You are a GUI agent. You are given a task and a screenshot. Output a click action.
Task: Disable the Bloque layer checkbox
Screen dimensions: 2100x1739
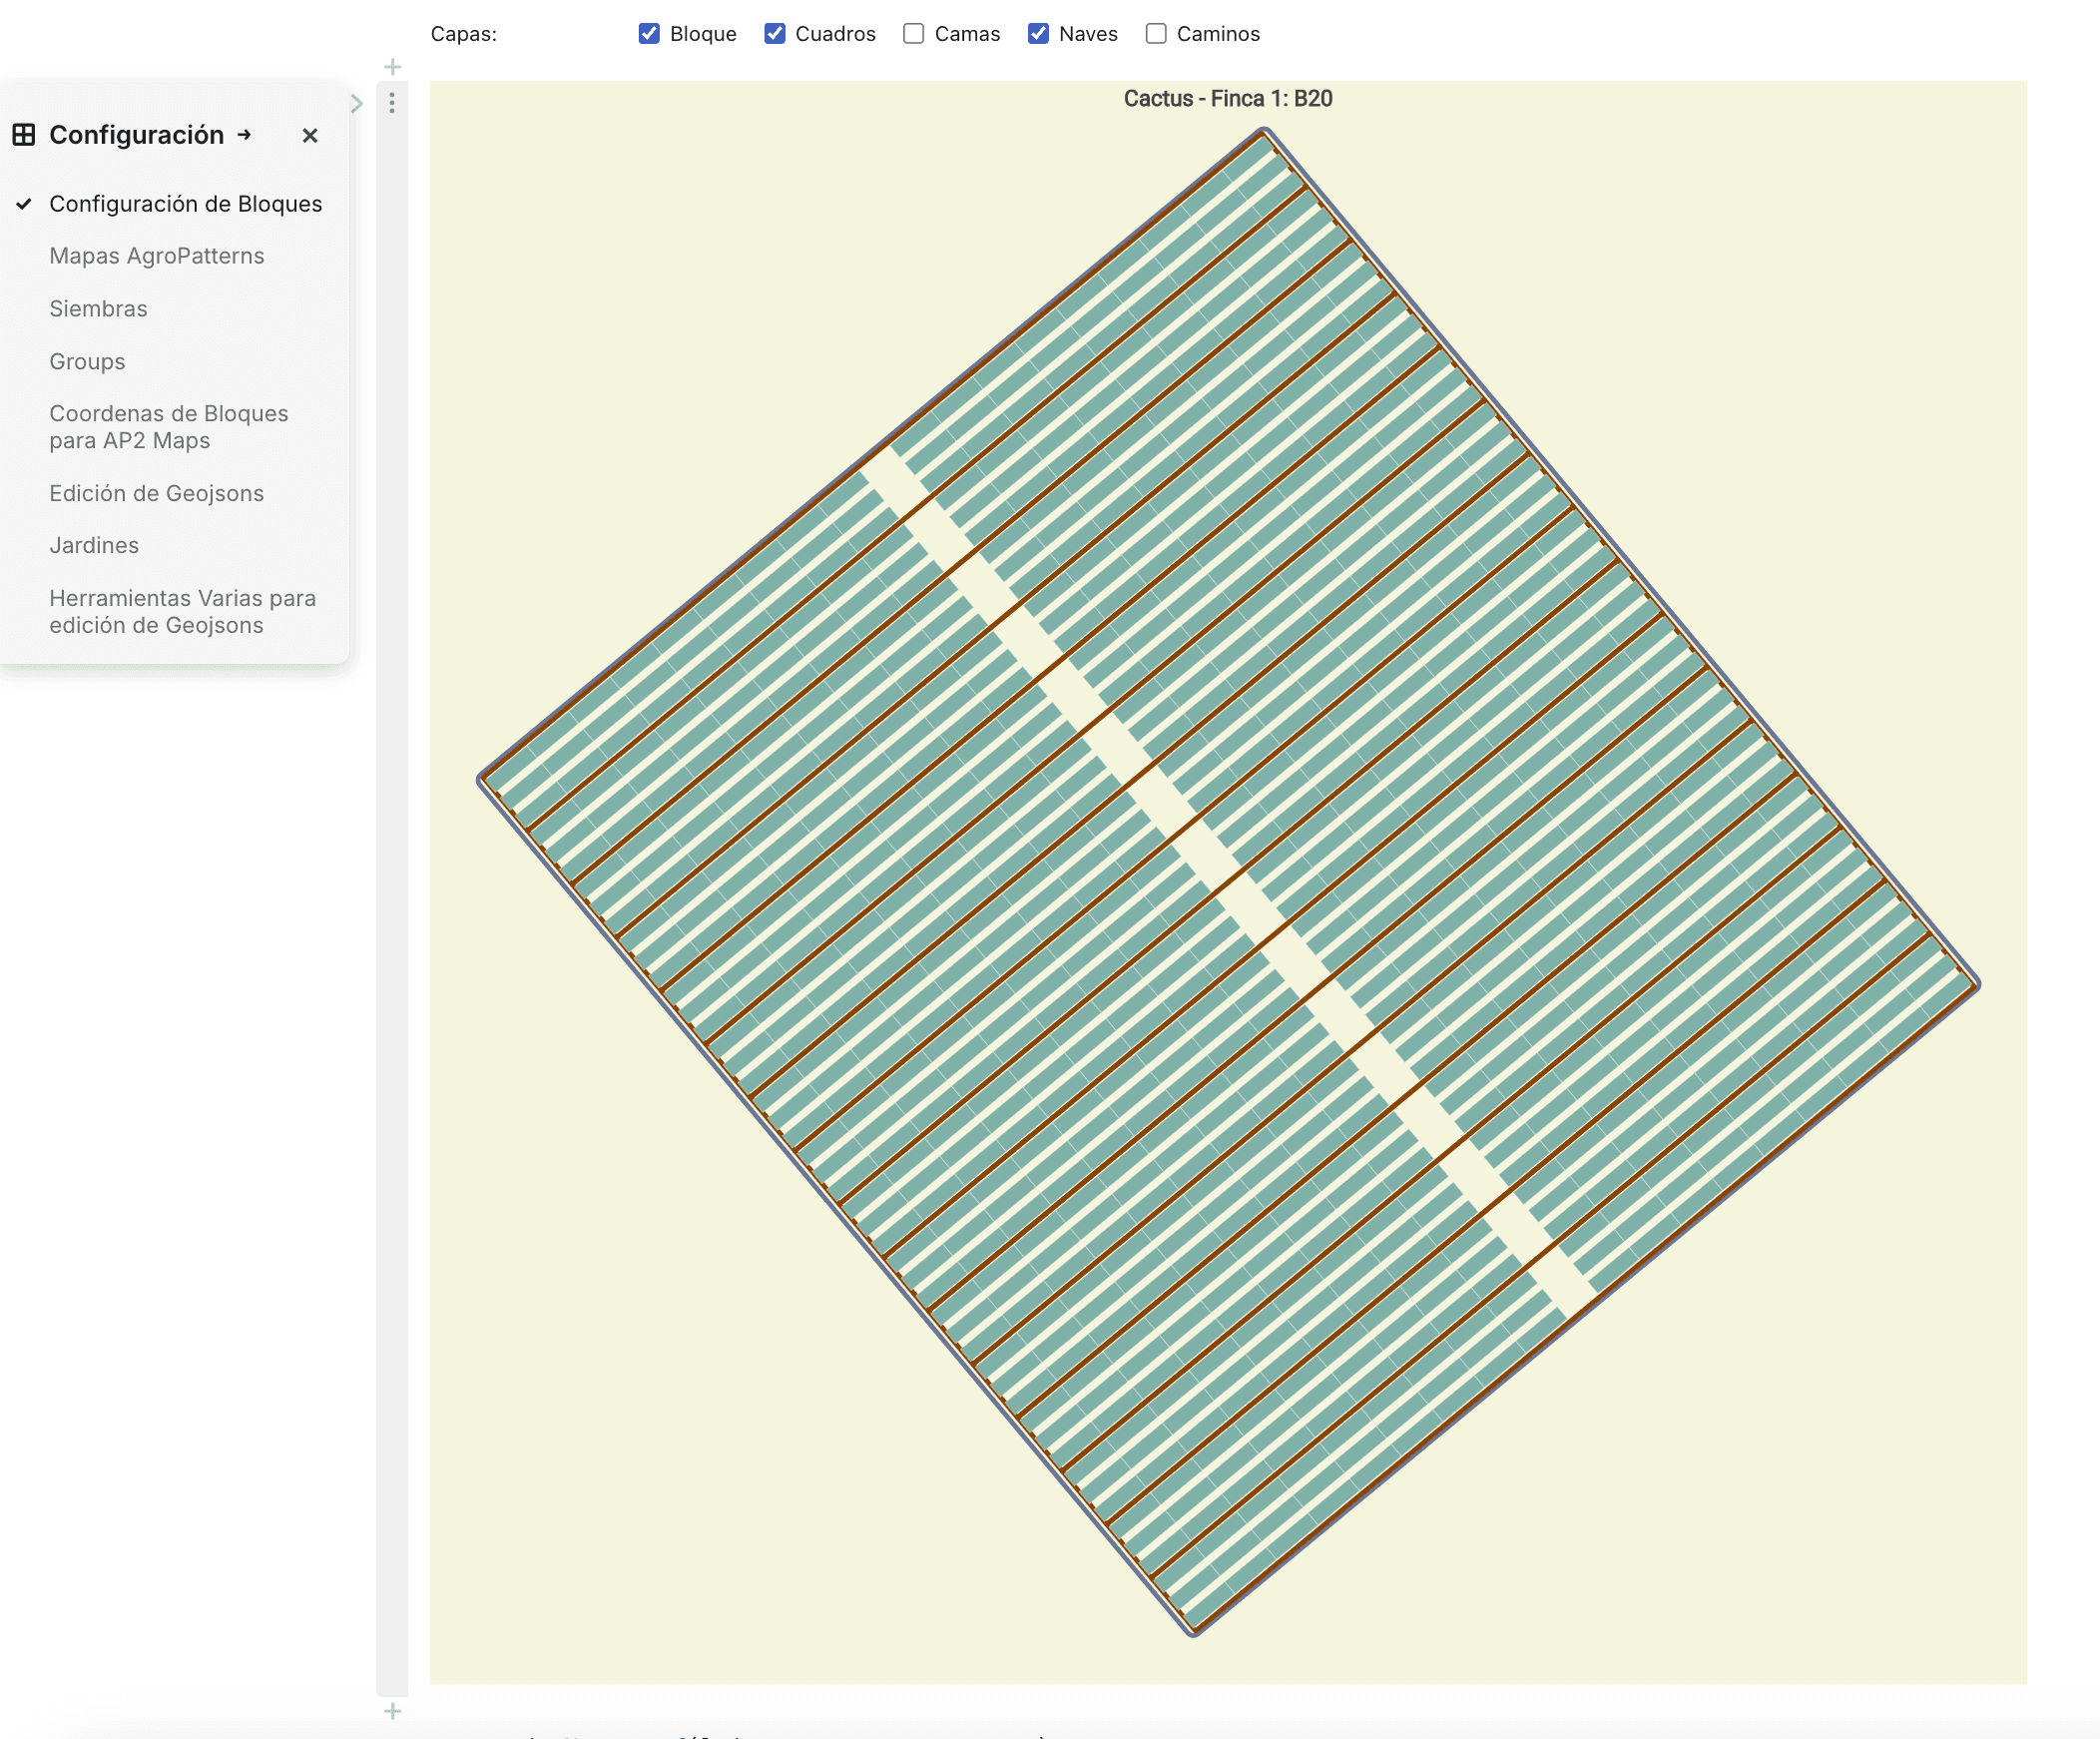coord(651,33)
